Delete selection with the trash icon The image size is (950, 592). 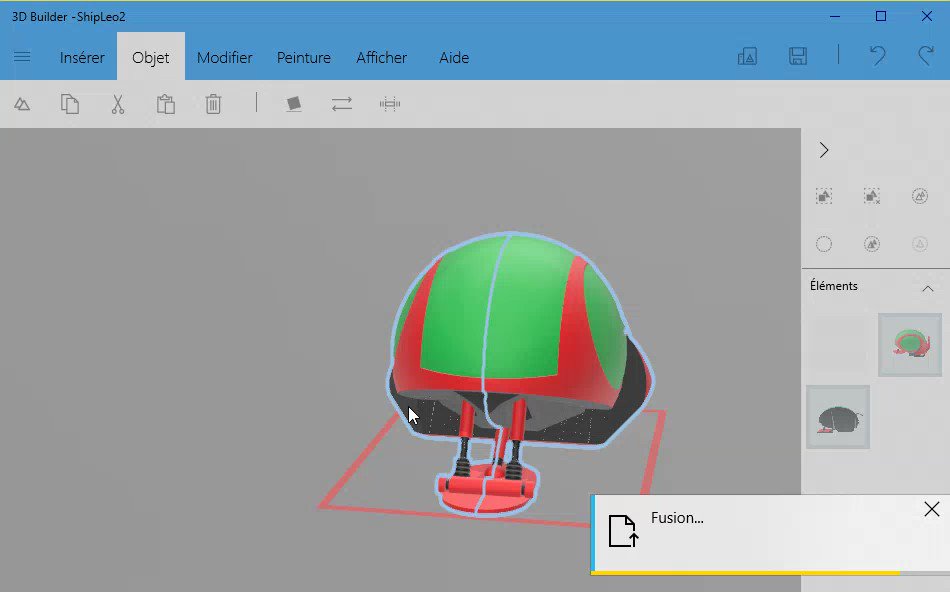click(x=213, y=104)
